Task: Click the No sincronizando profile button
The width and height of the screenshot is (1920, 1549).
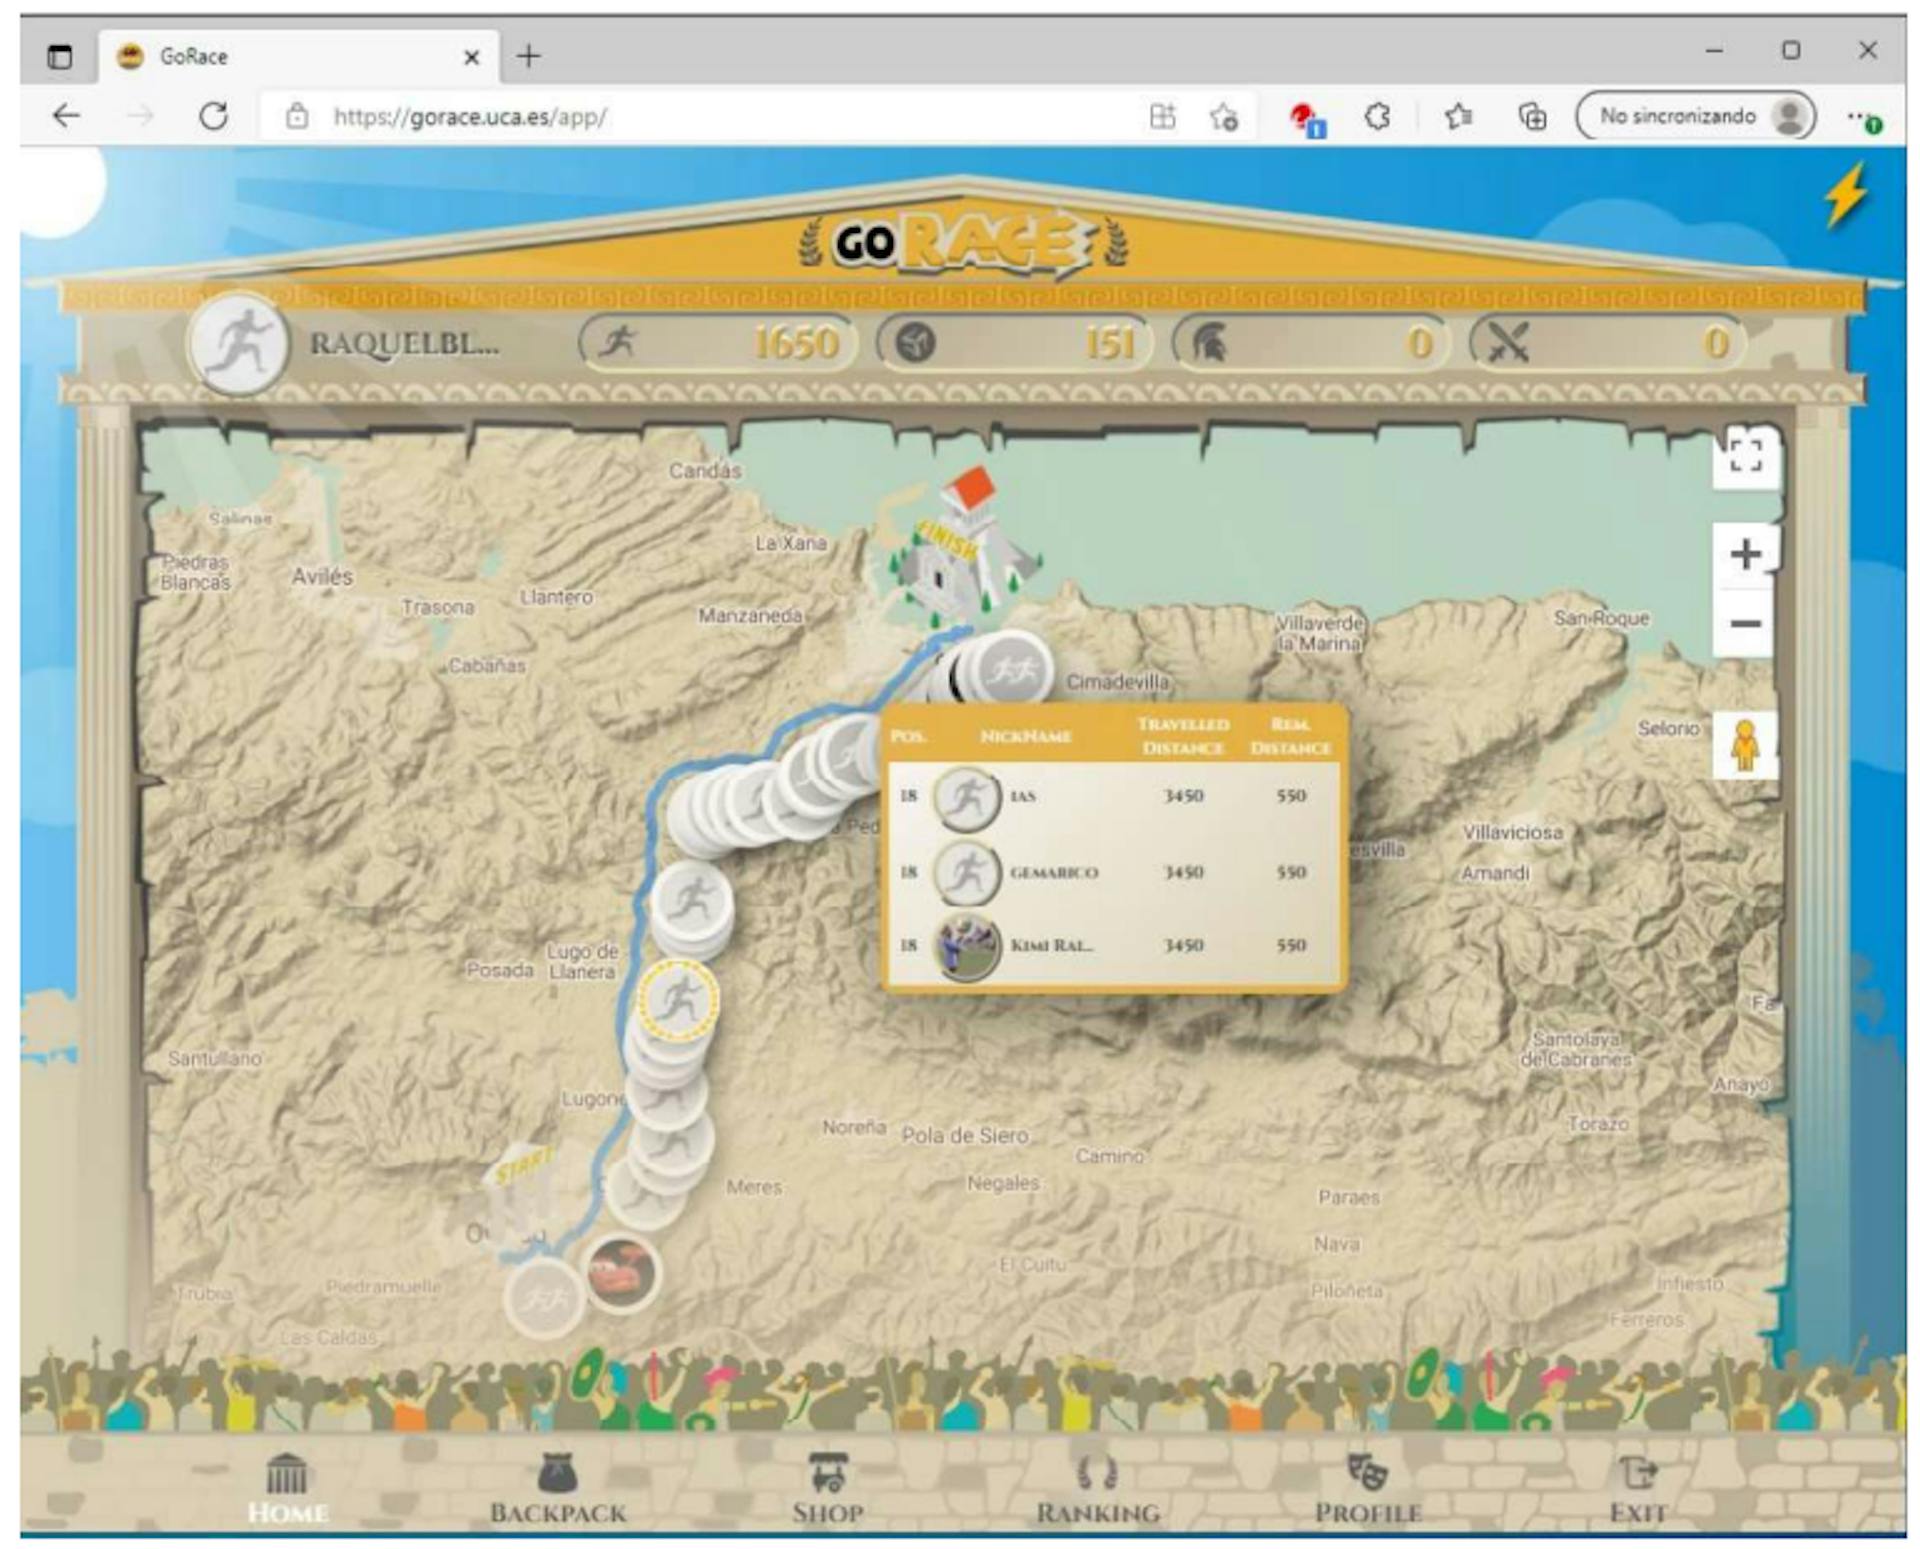Action: pos(1695,116)
